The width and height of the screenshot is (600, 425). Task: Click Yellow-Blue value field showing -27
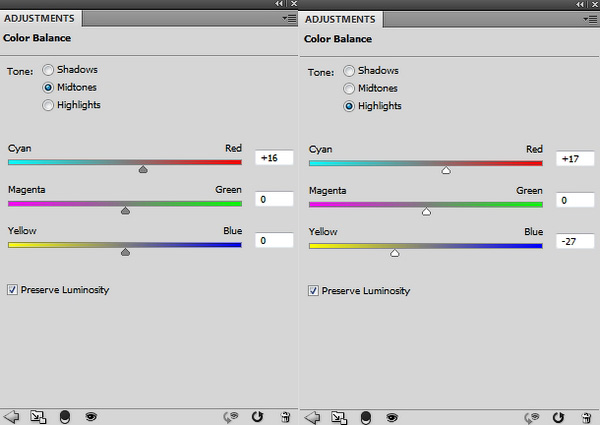point(575,241)
